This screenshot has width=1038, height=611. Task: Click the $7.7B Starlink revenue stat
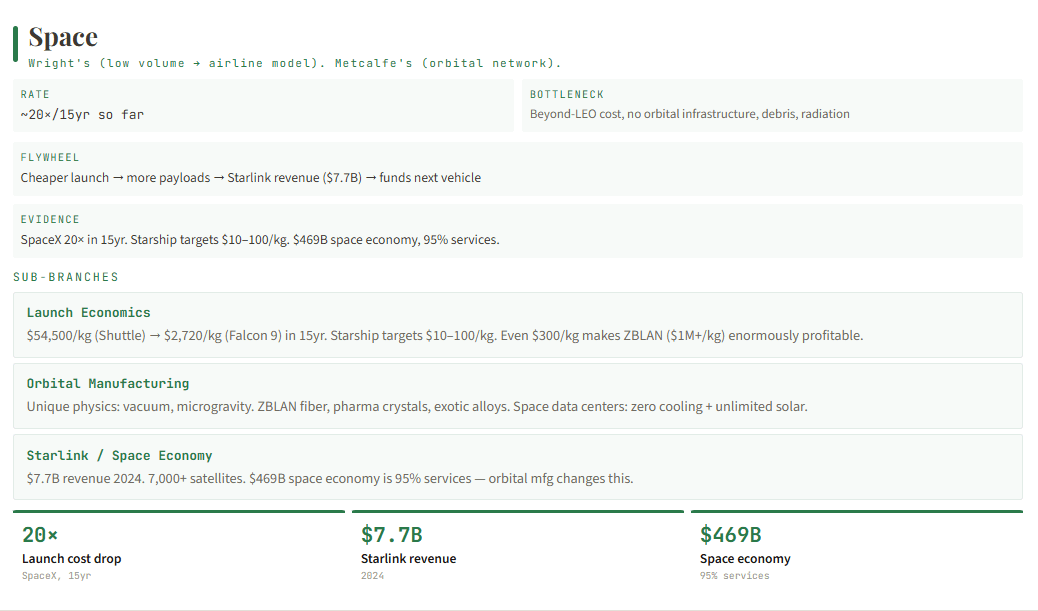click(518, 548)
